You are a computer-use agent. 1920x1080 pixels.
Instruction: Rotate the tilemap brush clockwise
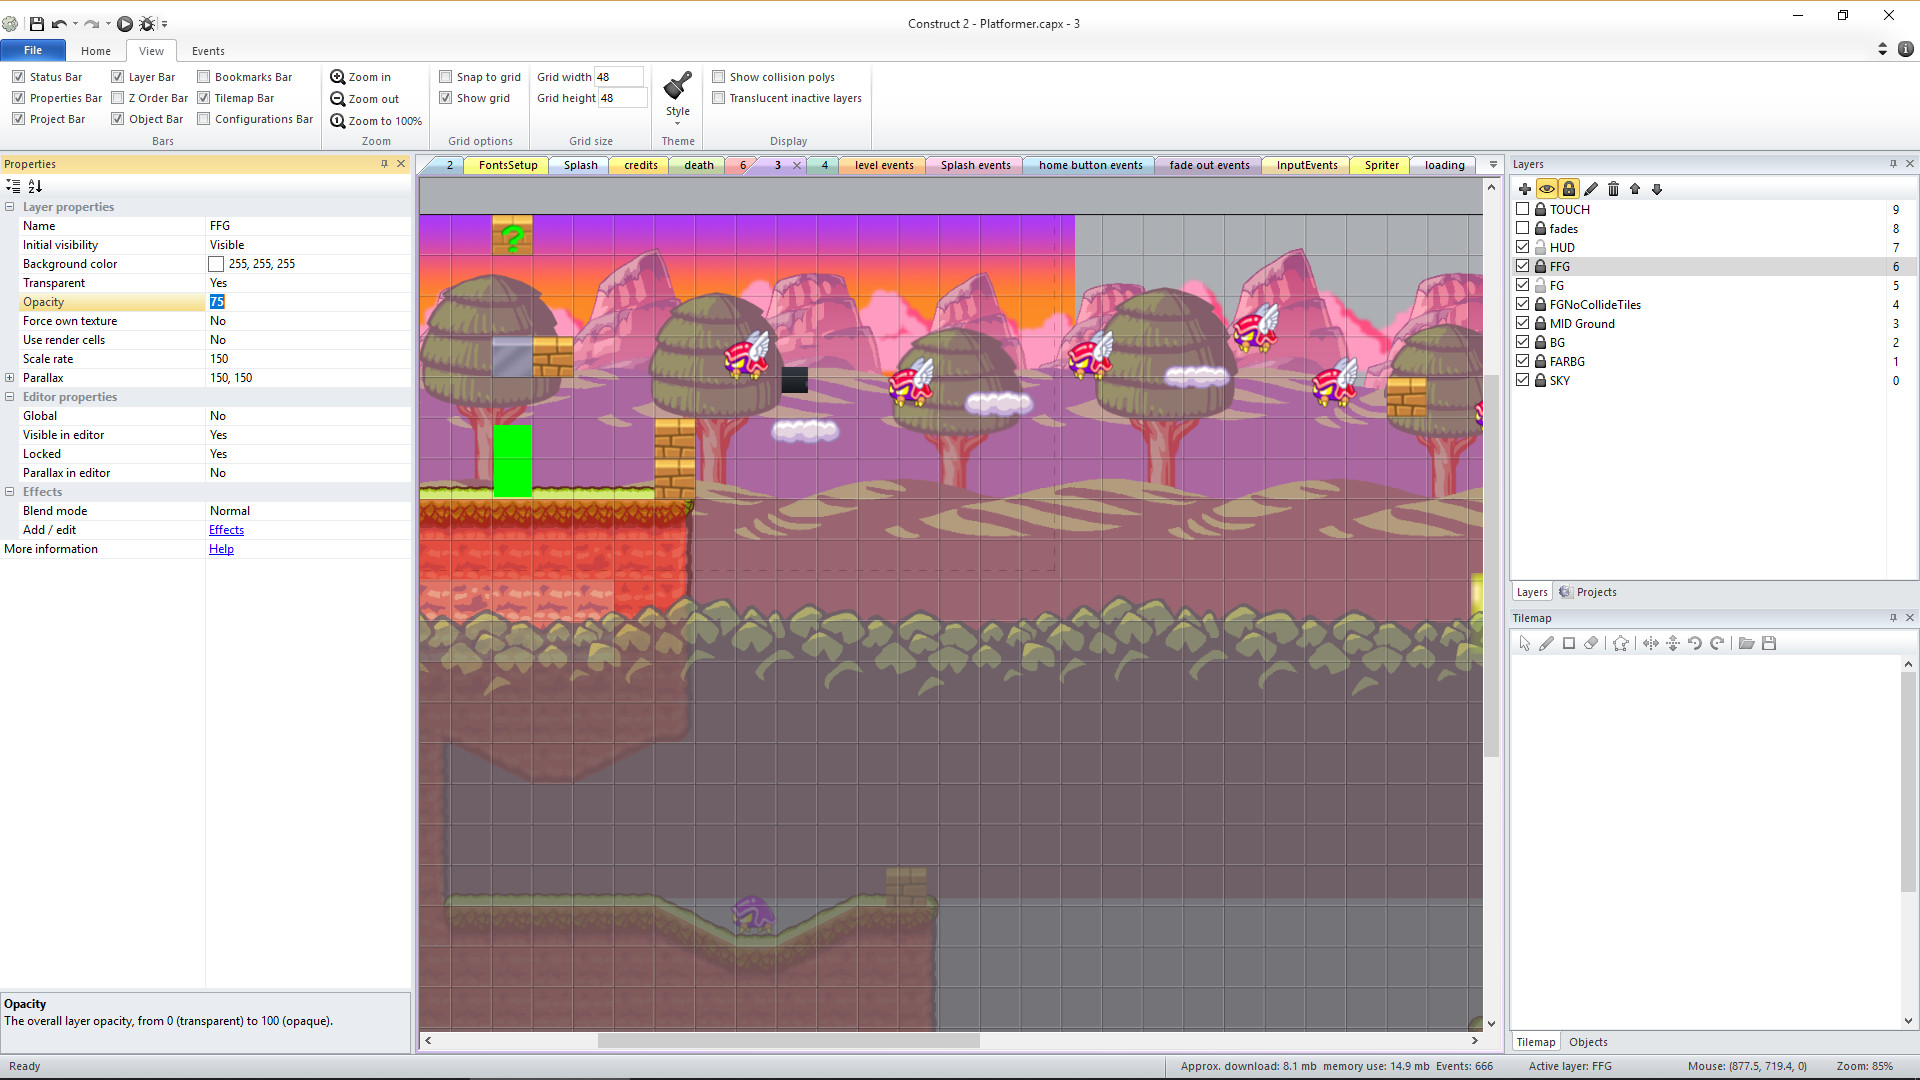[x=1717, y=643]
